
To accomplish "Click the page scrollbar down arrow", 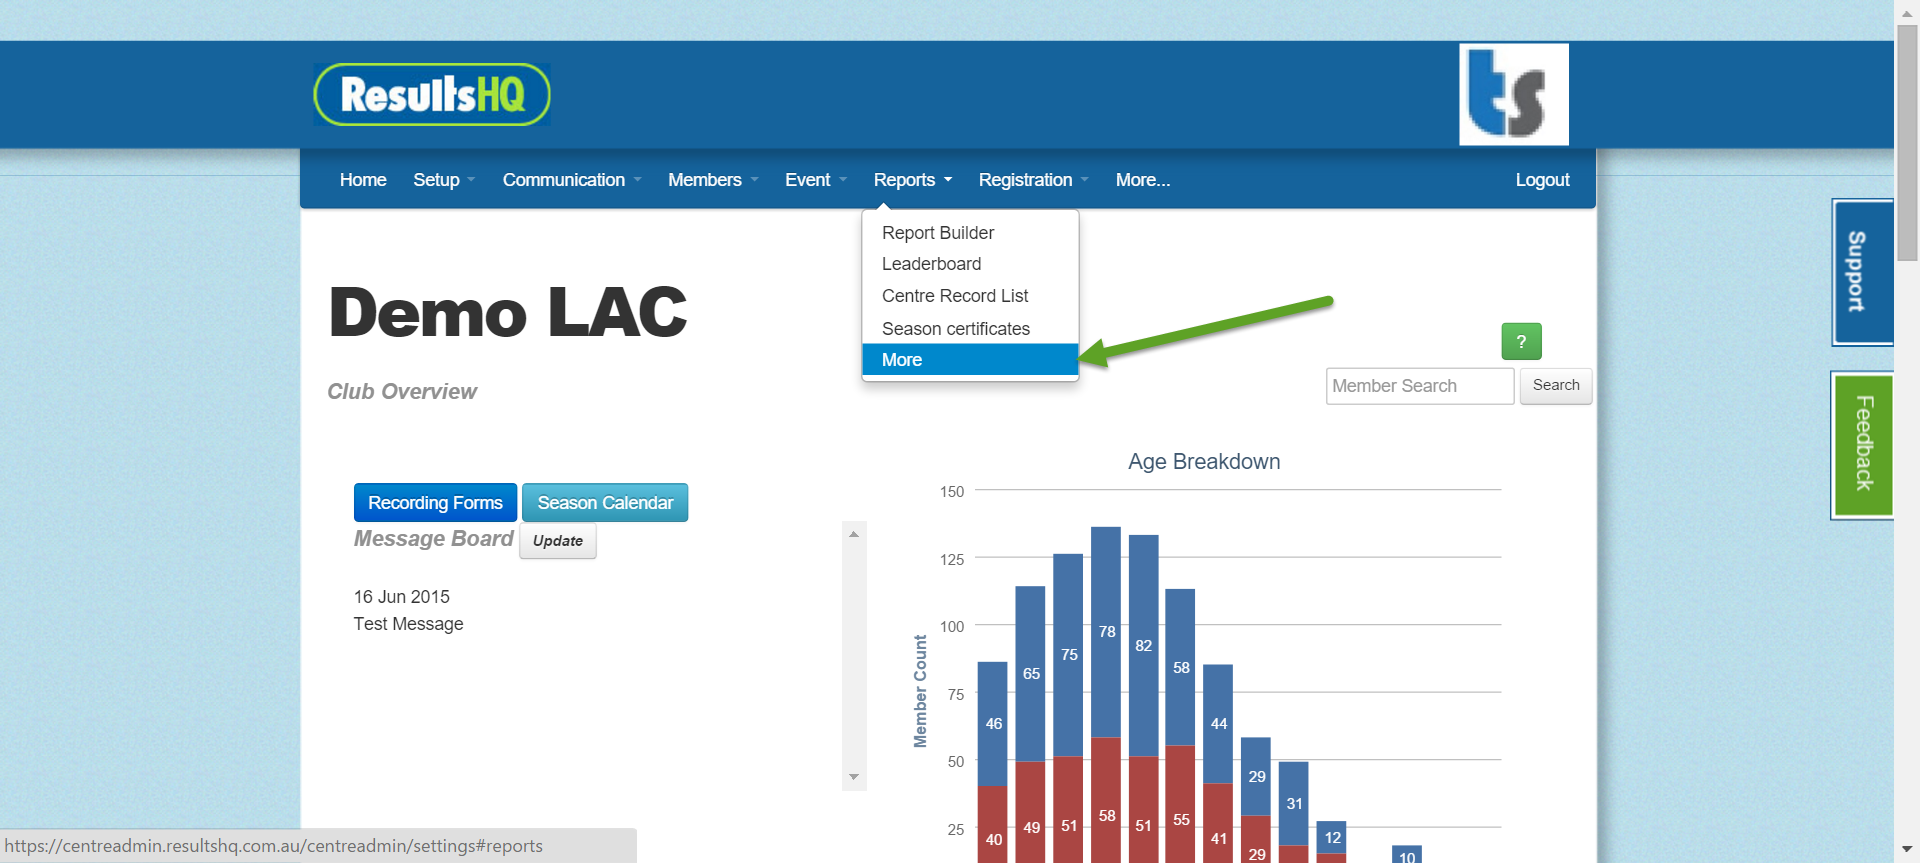I will pos(1907,851).
